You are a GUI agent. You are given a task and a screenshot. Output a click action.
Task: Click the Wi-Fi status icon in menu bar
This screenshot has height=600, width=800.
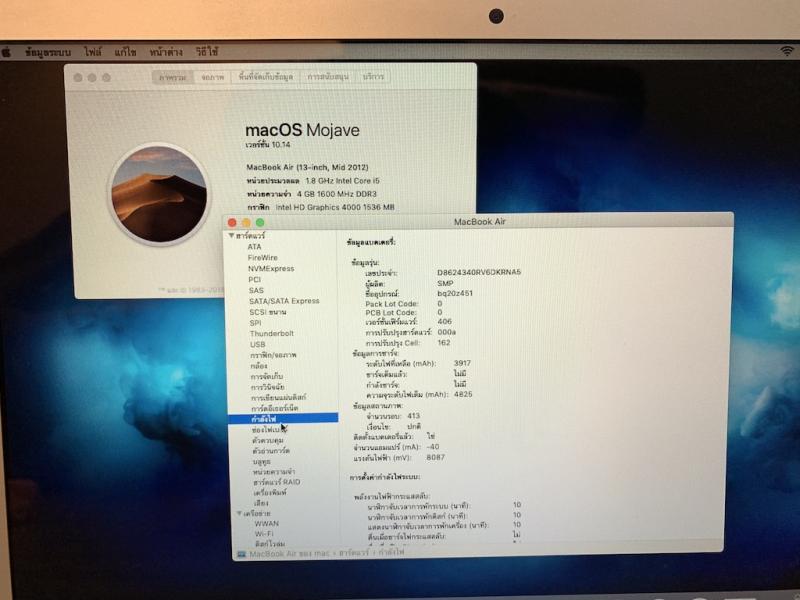click(x=787, y=51)
